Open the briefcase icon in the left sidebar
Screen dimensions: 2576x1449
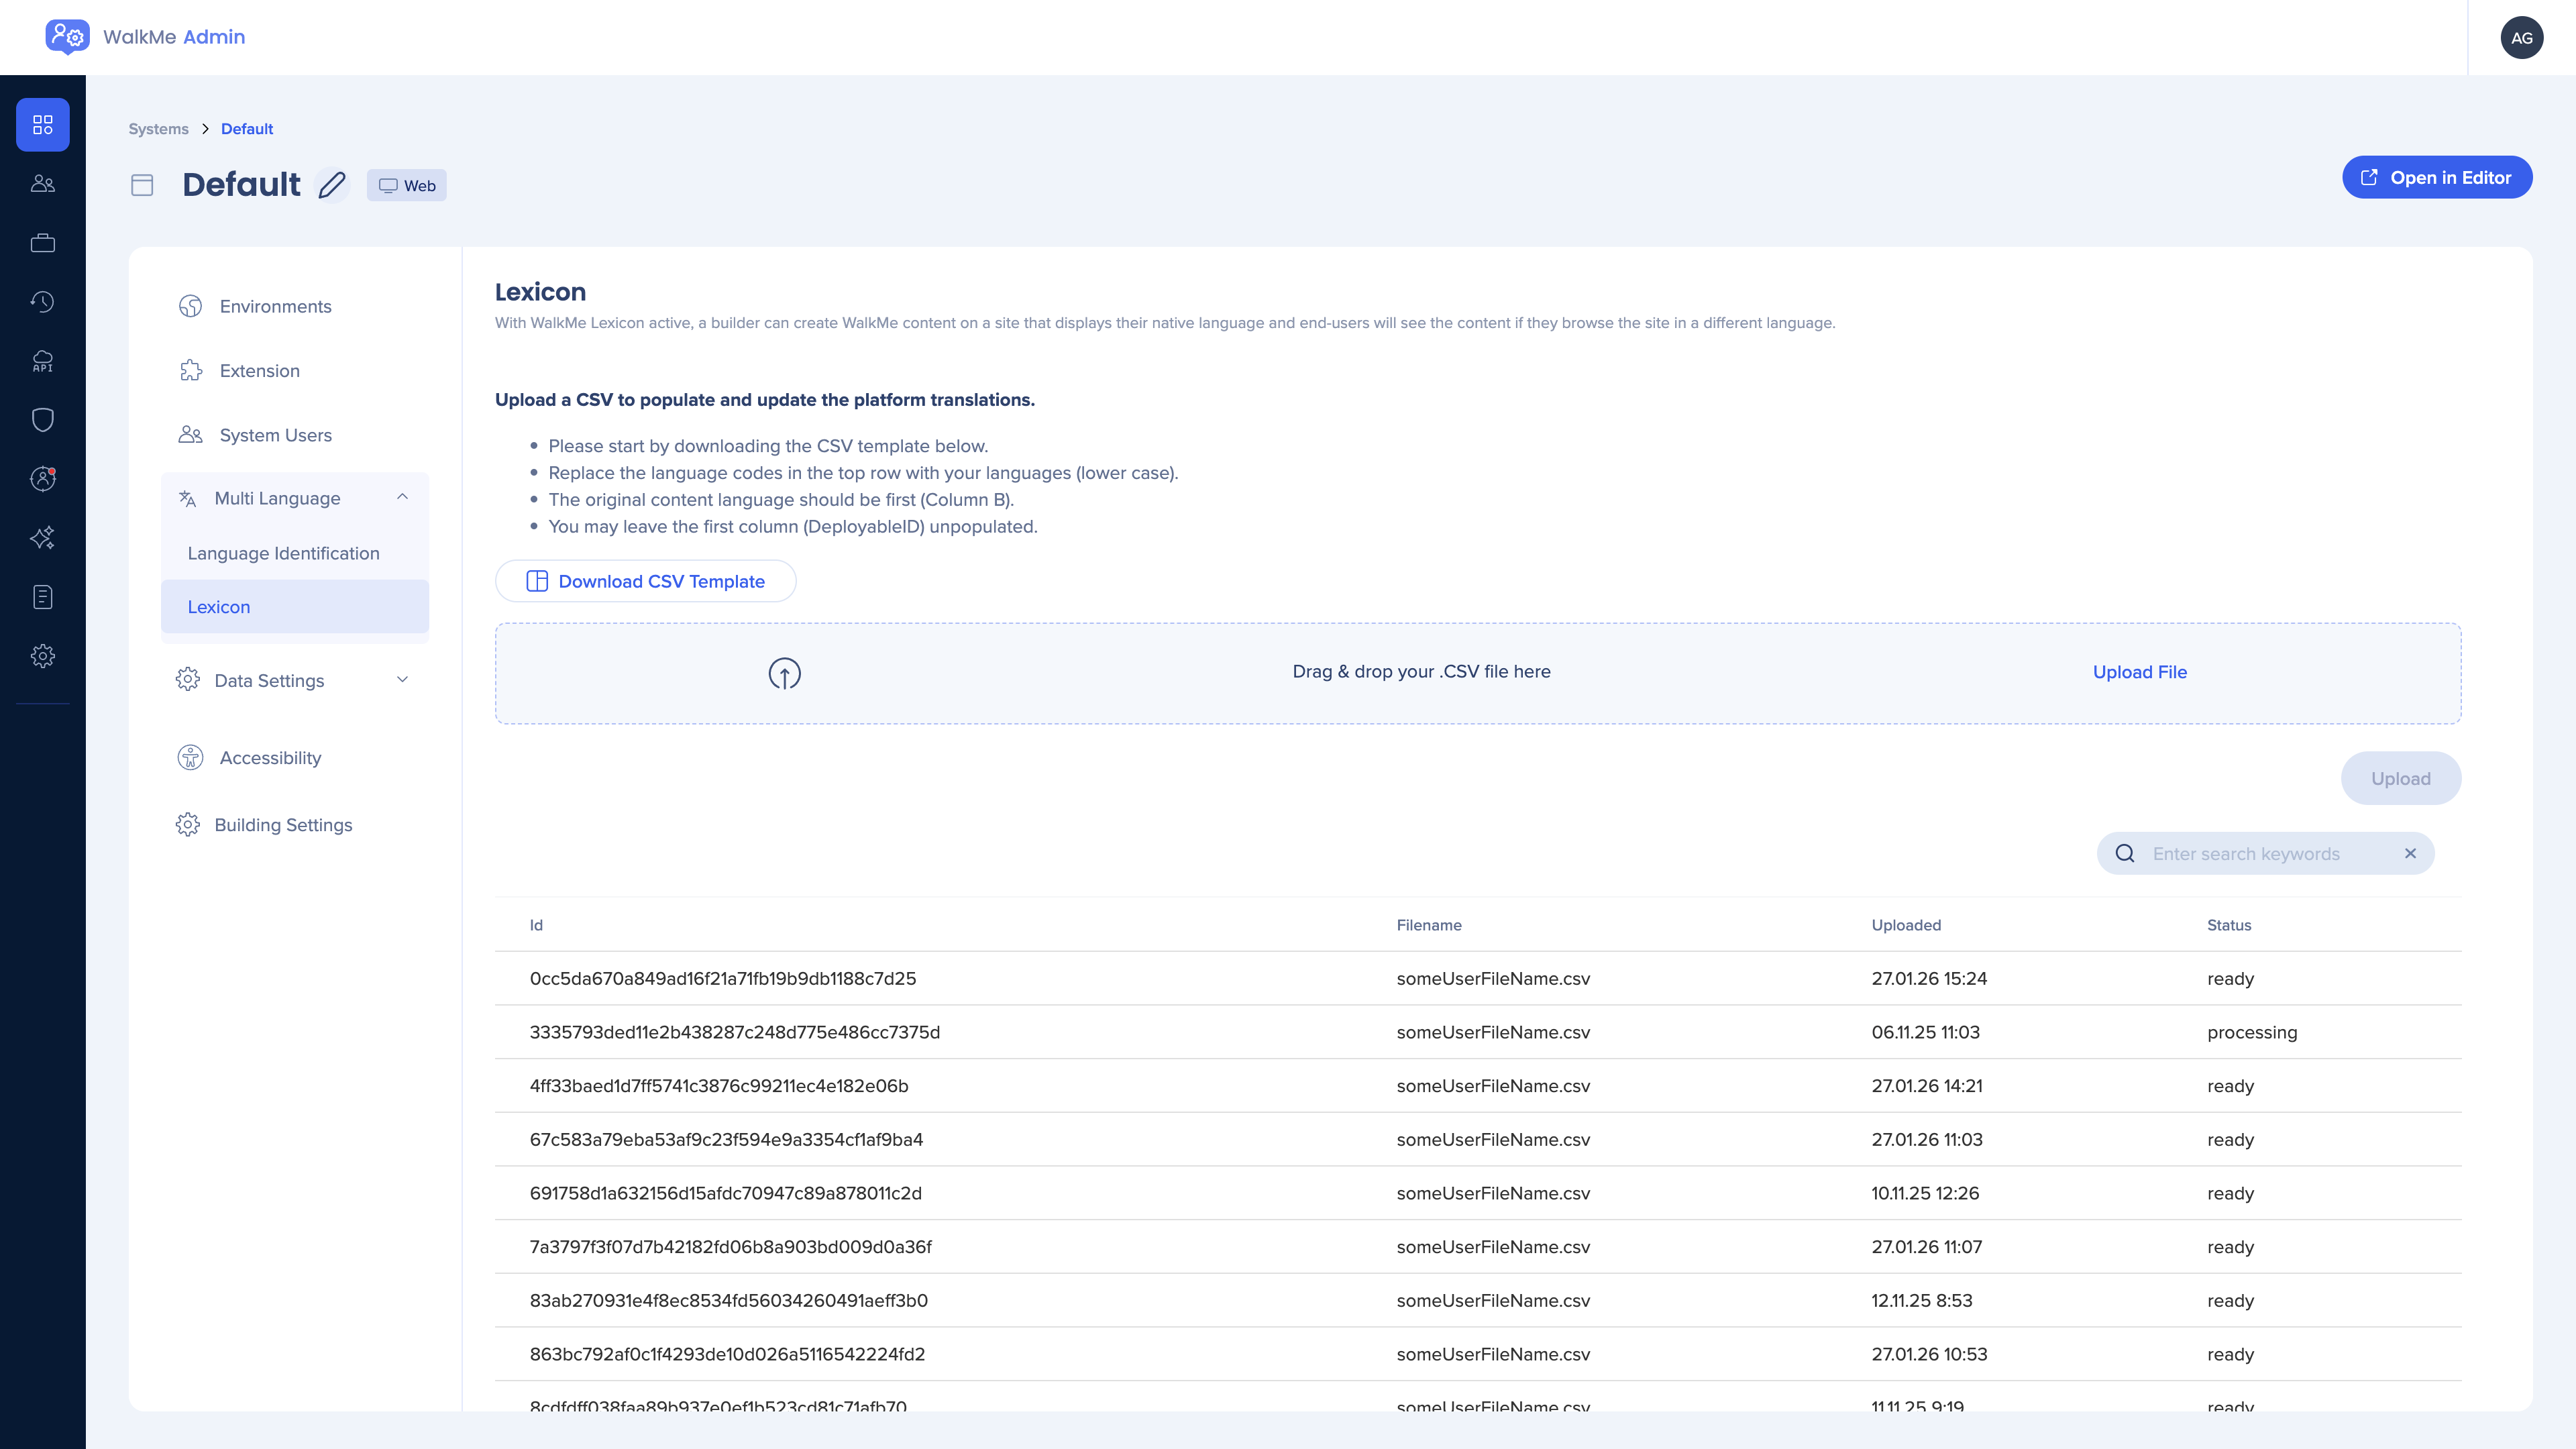pyautogui.click(x=42, y=243)
